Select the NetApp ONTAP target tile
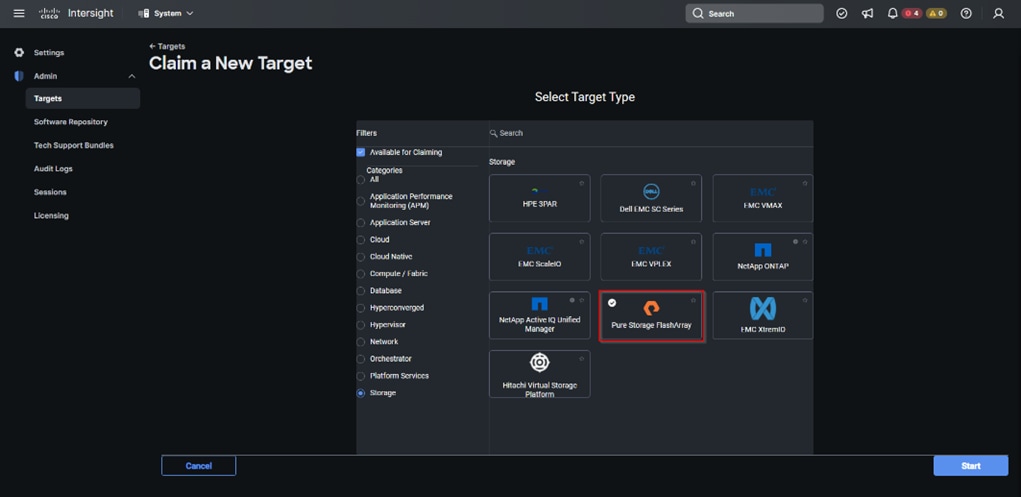 coord(762,257)
